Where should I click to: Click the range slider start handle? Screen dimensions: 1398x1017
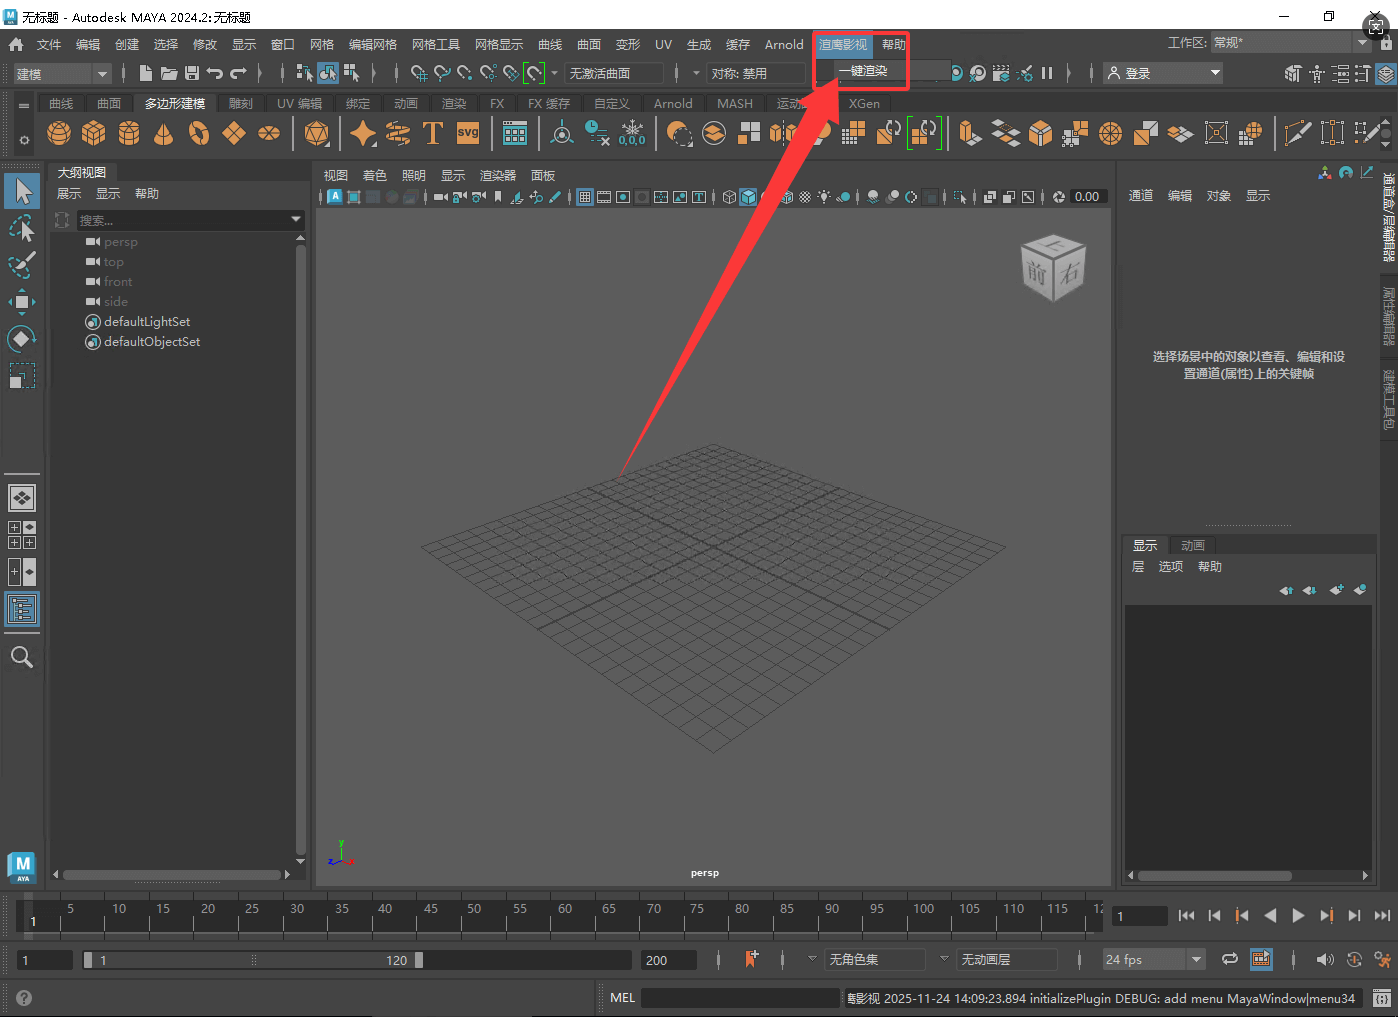tap(88, 960)
